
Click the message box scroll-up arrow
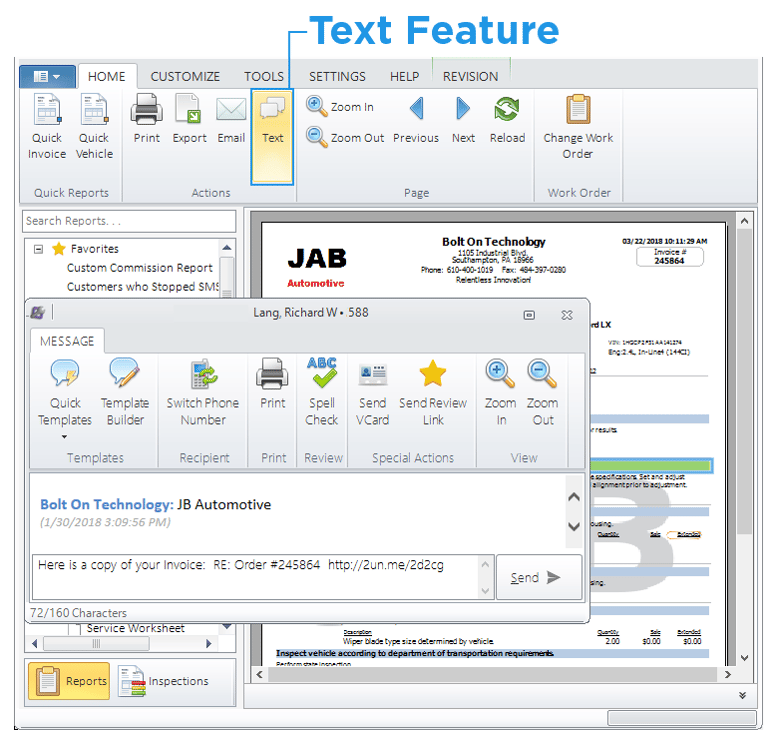tap(485, 564)
